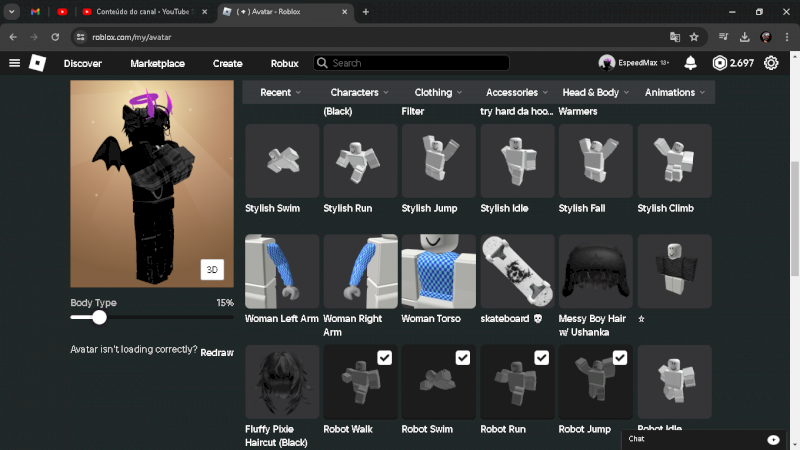Uncheck the Robot Jump animation
This screenshot has width=800, height=450.
(x=619, y=357)
